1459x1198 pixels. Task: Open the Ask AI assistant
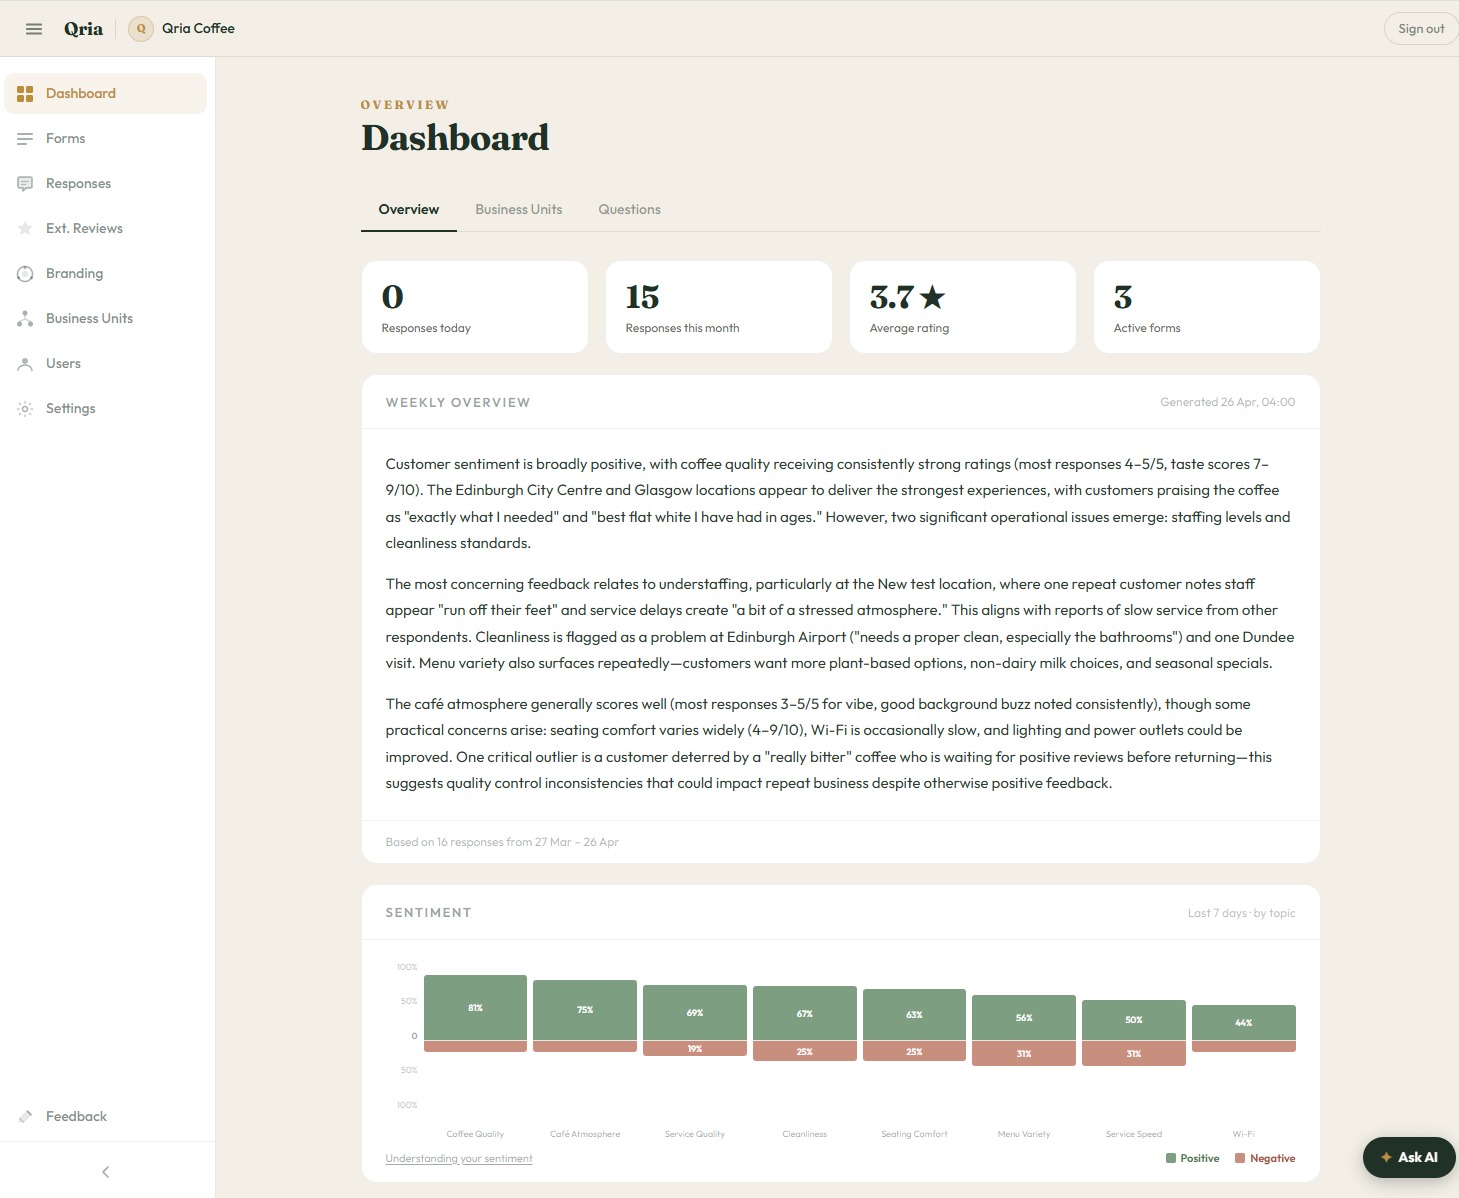[x=1409, y=1158]
